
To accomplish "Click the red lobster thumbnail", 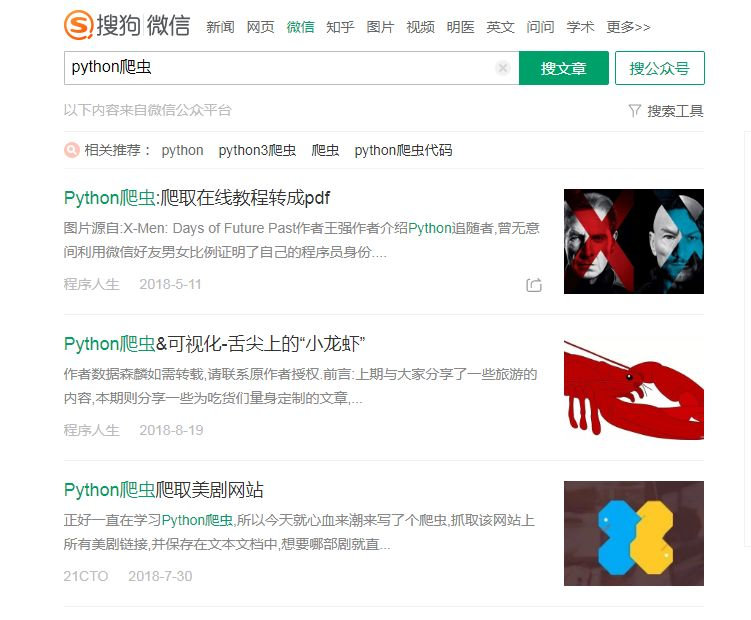I will coord(634,388).
